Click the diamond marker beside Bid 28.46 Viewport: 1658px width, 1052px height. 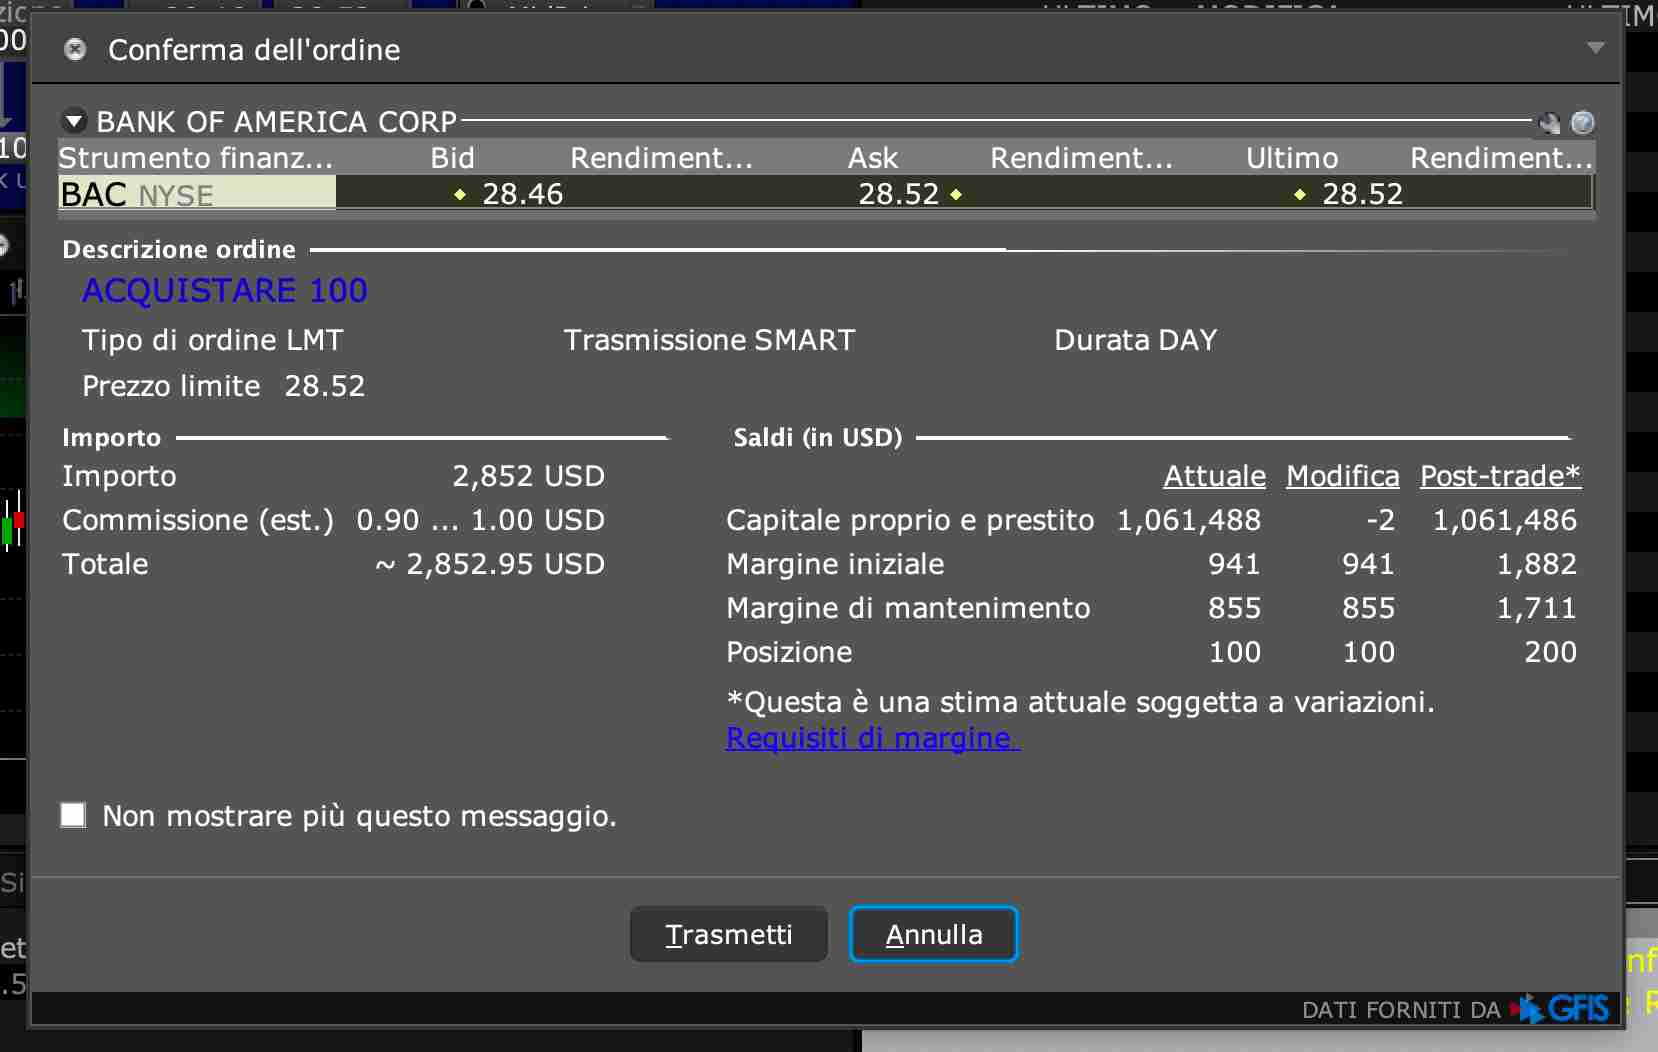(x=460, y=195)
